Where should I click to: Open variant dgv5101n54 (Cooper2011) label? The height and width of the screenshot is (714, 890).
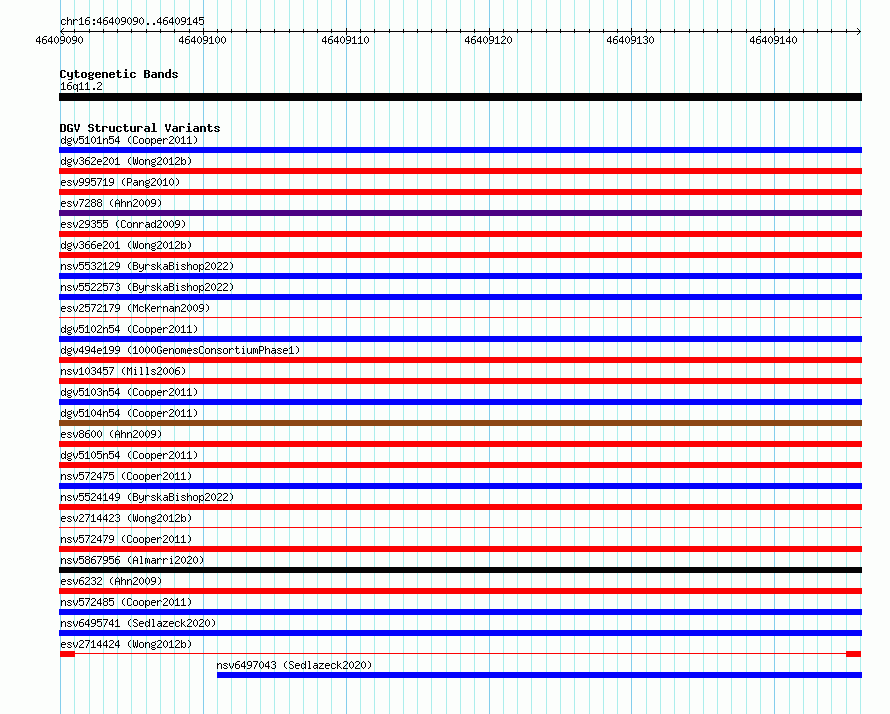click(x=129, y=140)
